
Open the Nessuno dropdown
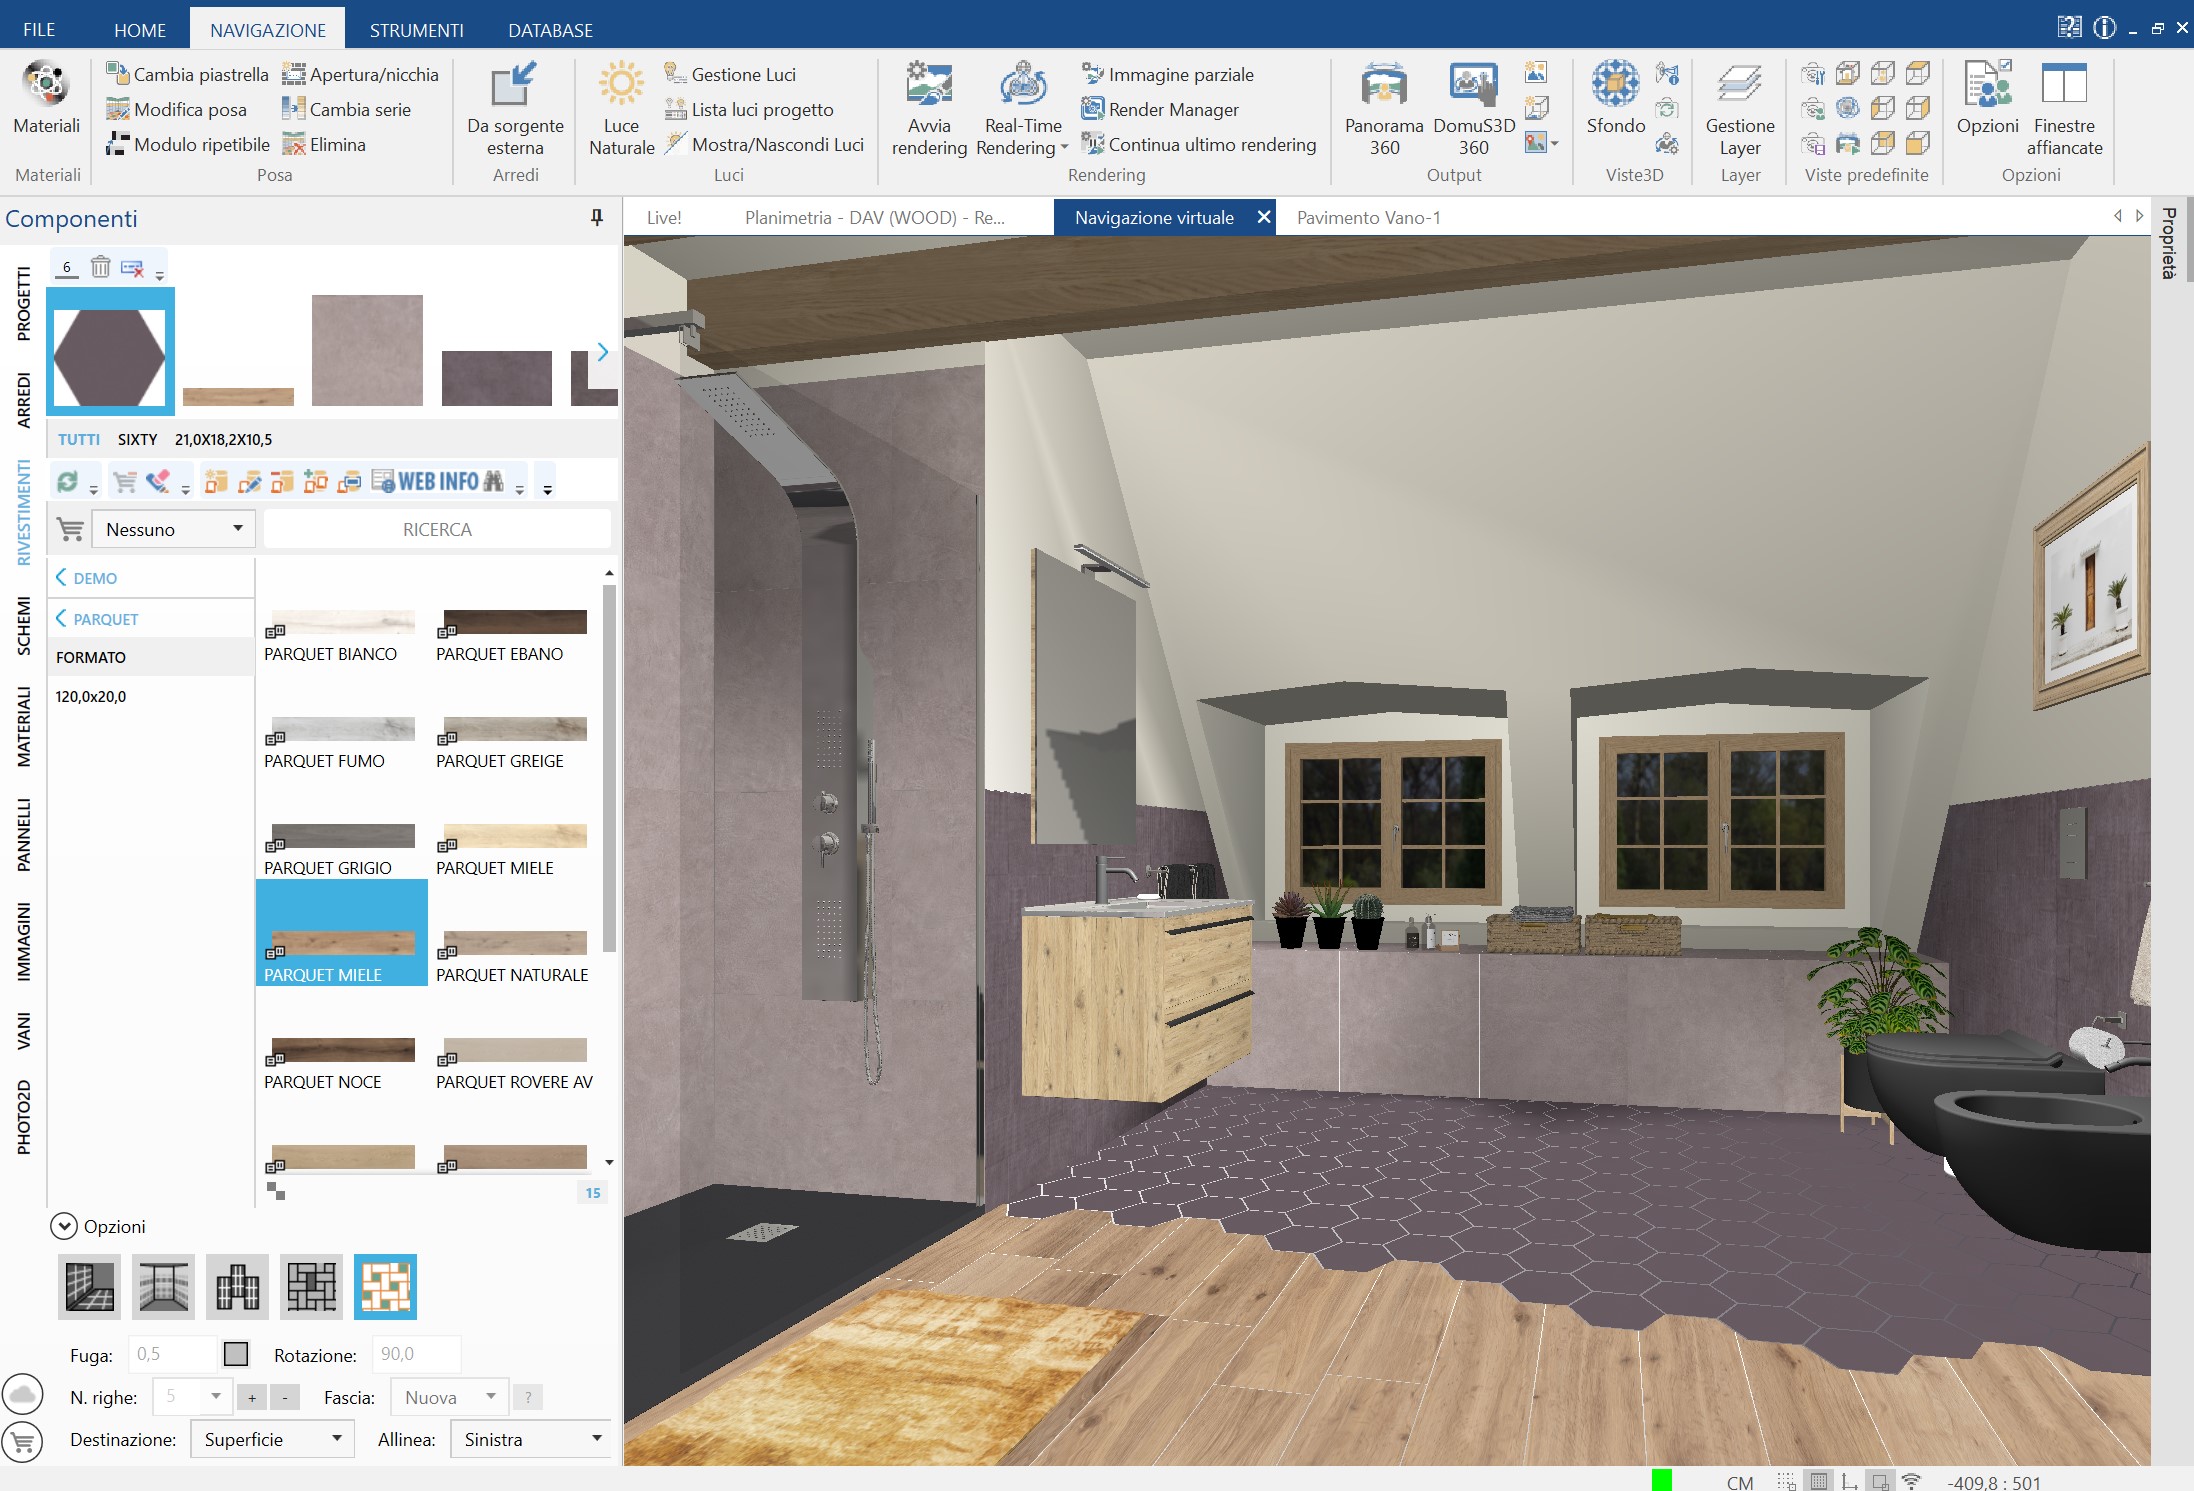[174, 529]
